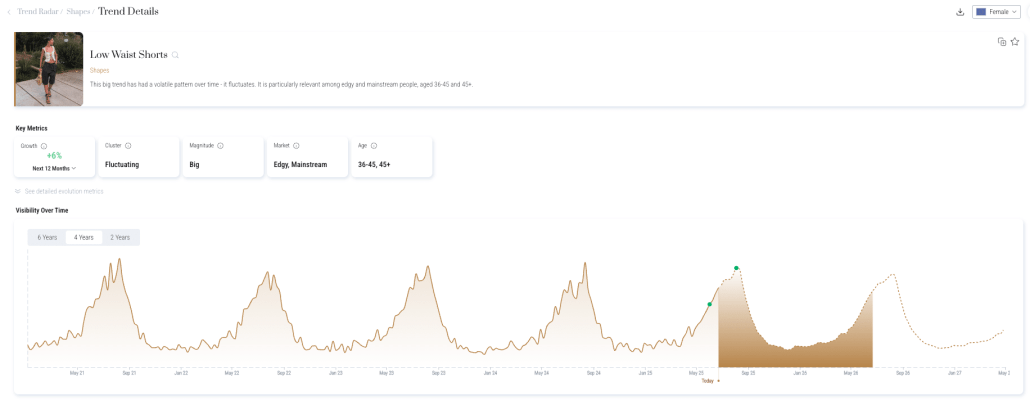Viewport: 1030px width, 405px height.
Task: Click the back arrow before Trend Radar
Action: [9, 12]
